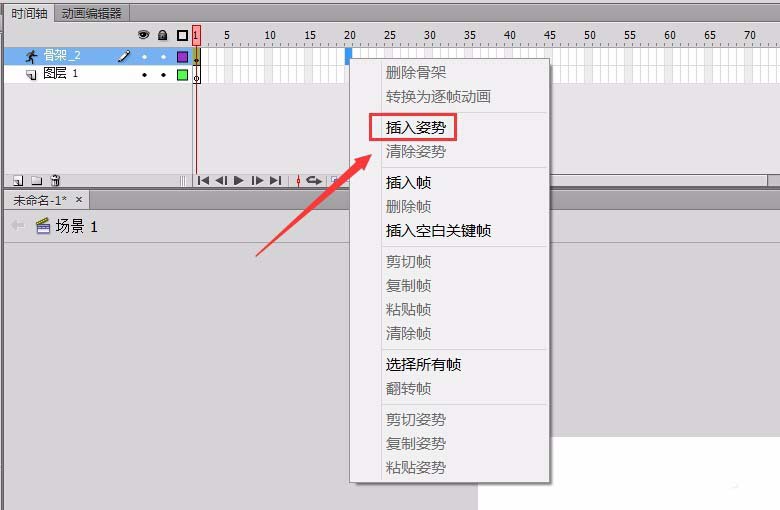
Task: Toggle lock all layers padlock icon
Action: pos(162,35)
